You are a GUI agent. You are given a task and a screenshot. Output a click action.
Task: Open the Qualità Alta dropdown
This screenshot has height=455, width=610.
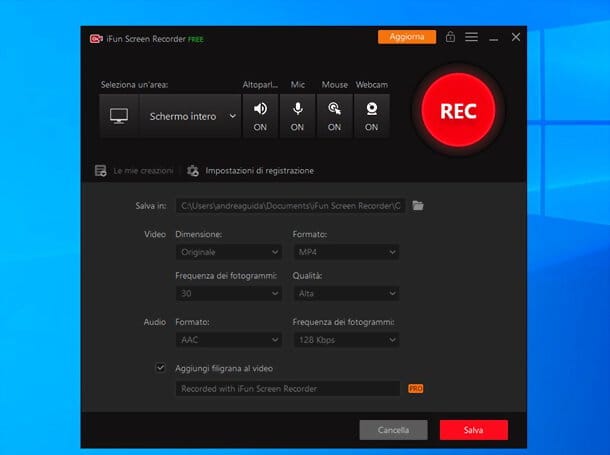pos(346,293)
